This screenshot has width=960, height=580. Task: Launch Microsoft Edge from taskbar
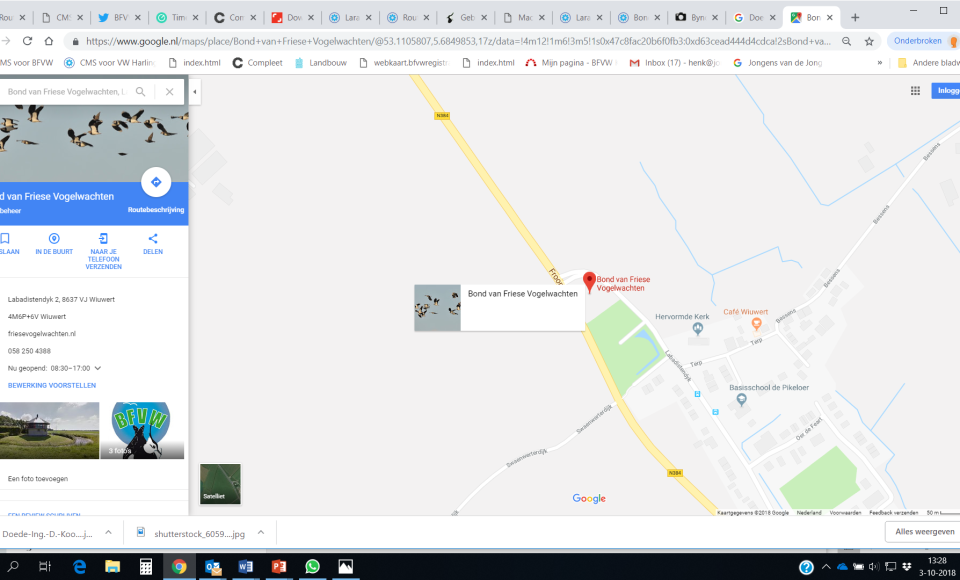coord(80,567)
